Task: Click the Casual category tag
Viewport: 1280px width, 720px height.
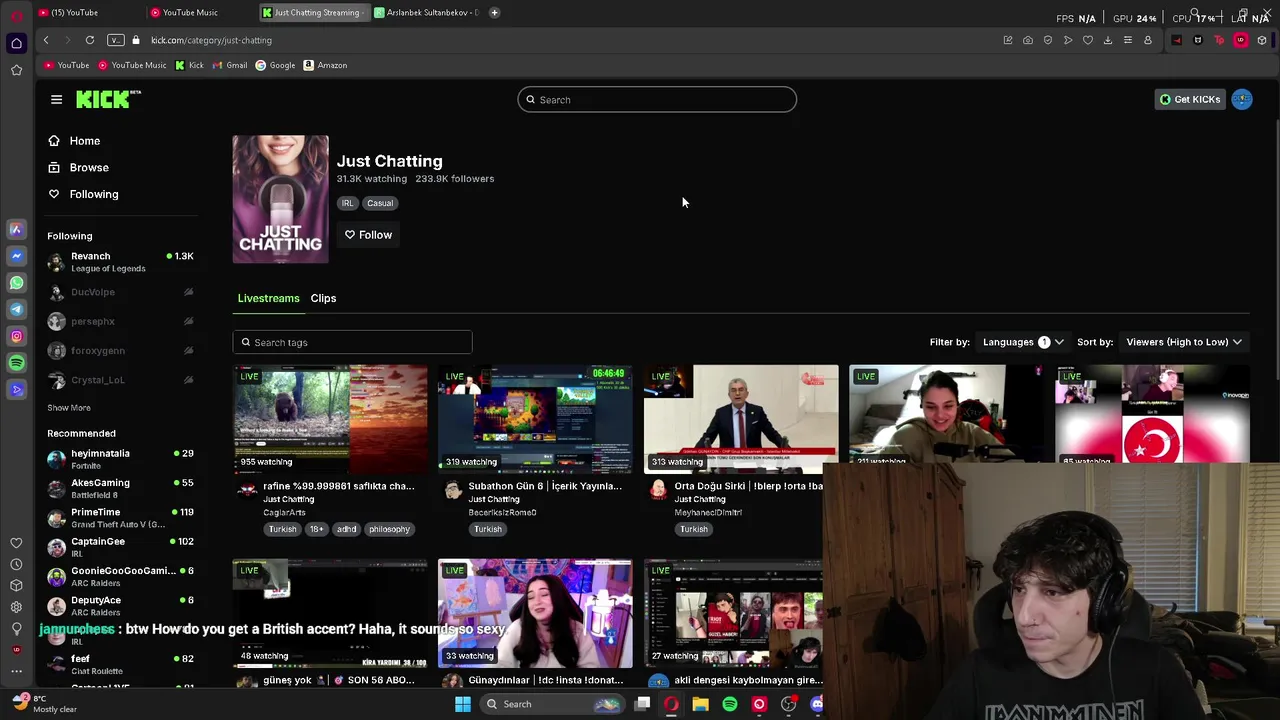Action: (380, 203)
